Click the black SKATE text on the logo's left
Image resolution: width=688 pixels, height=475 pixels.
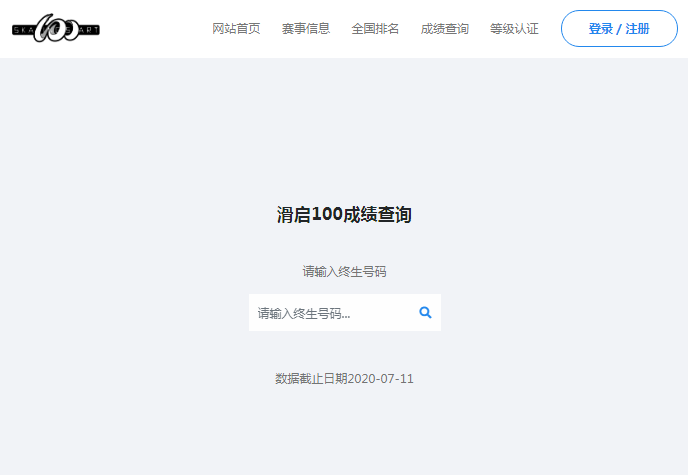coord(23,30)
